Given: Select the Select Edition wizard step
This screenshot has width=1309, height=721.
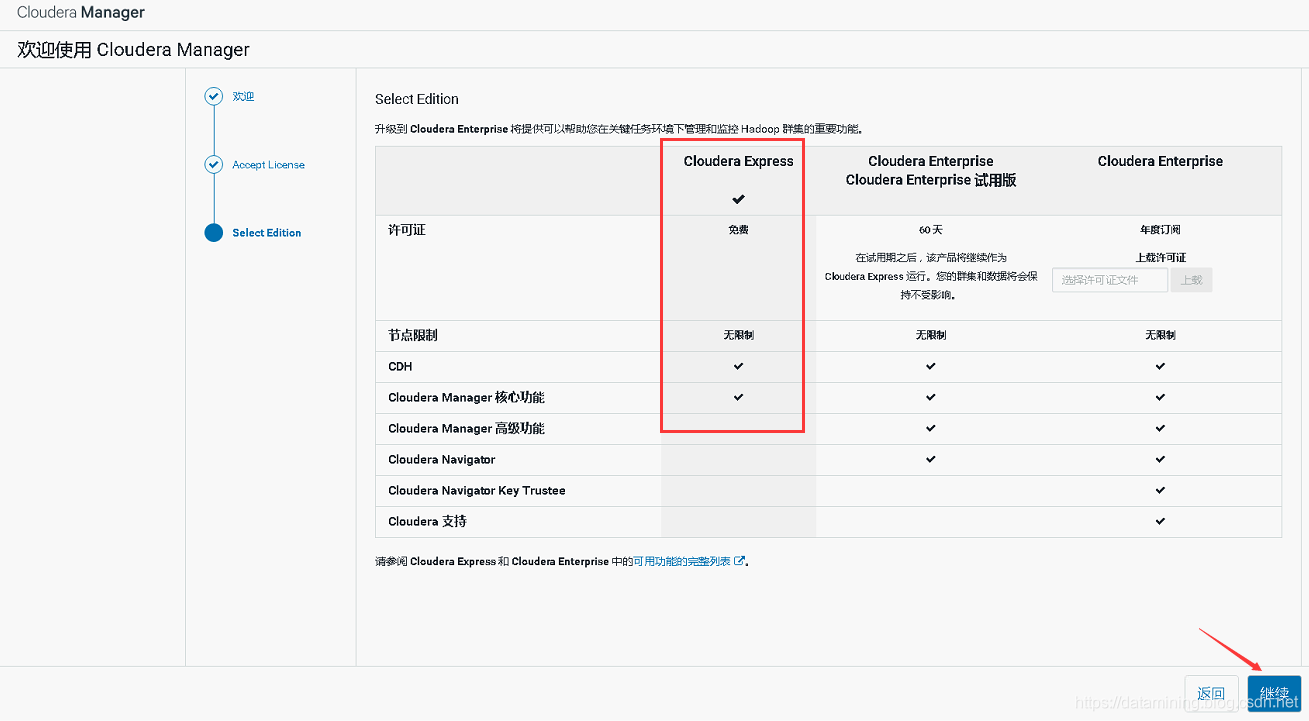Looking at the screenshot, I should (266, 233).
